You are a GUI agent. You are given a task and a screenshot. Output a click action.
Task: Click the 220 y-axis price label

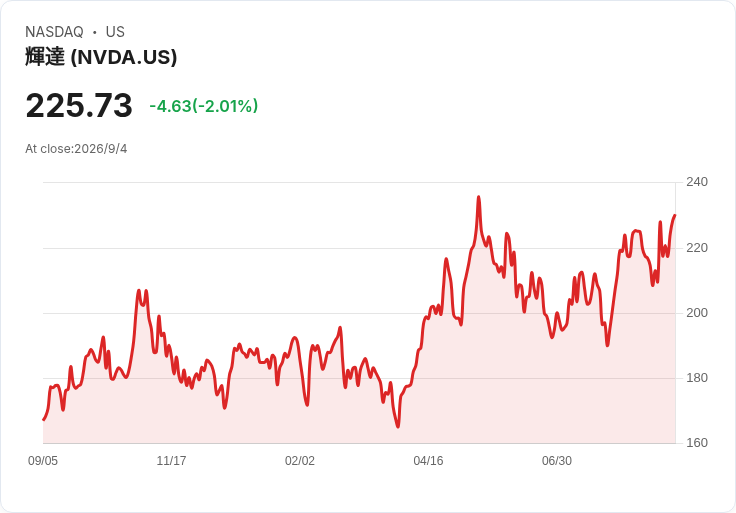tap(697, 248)
